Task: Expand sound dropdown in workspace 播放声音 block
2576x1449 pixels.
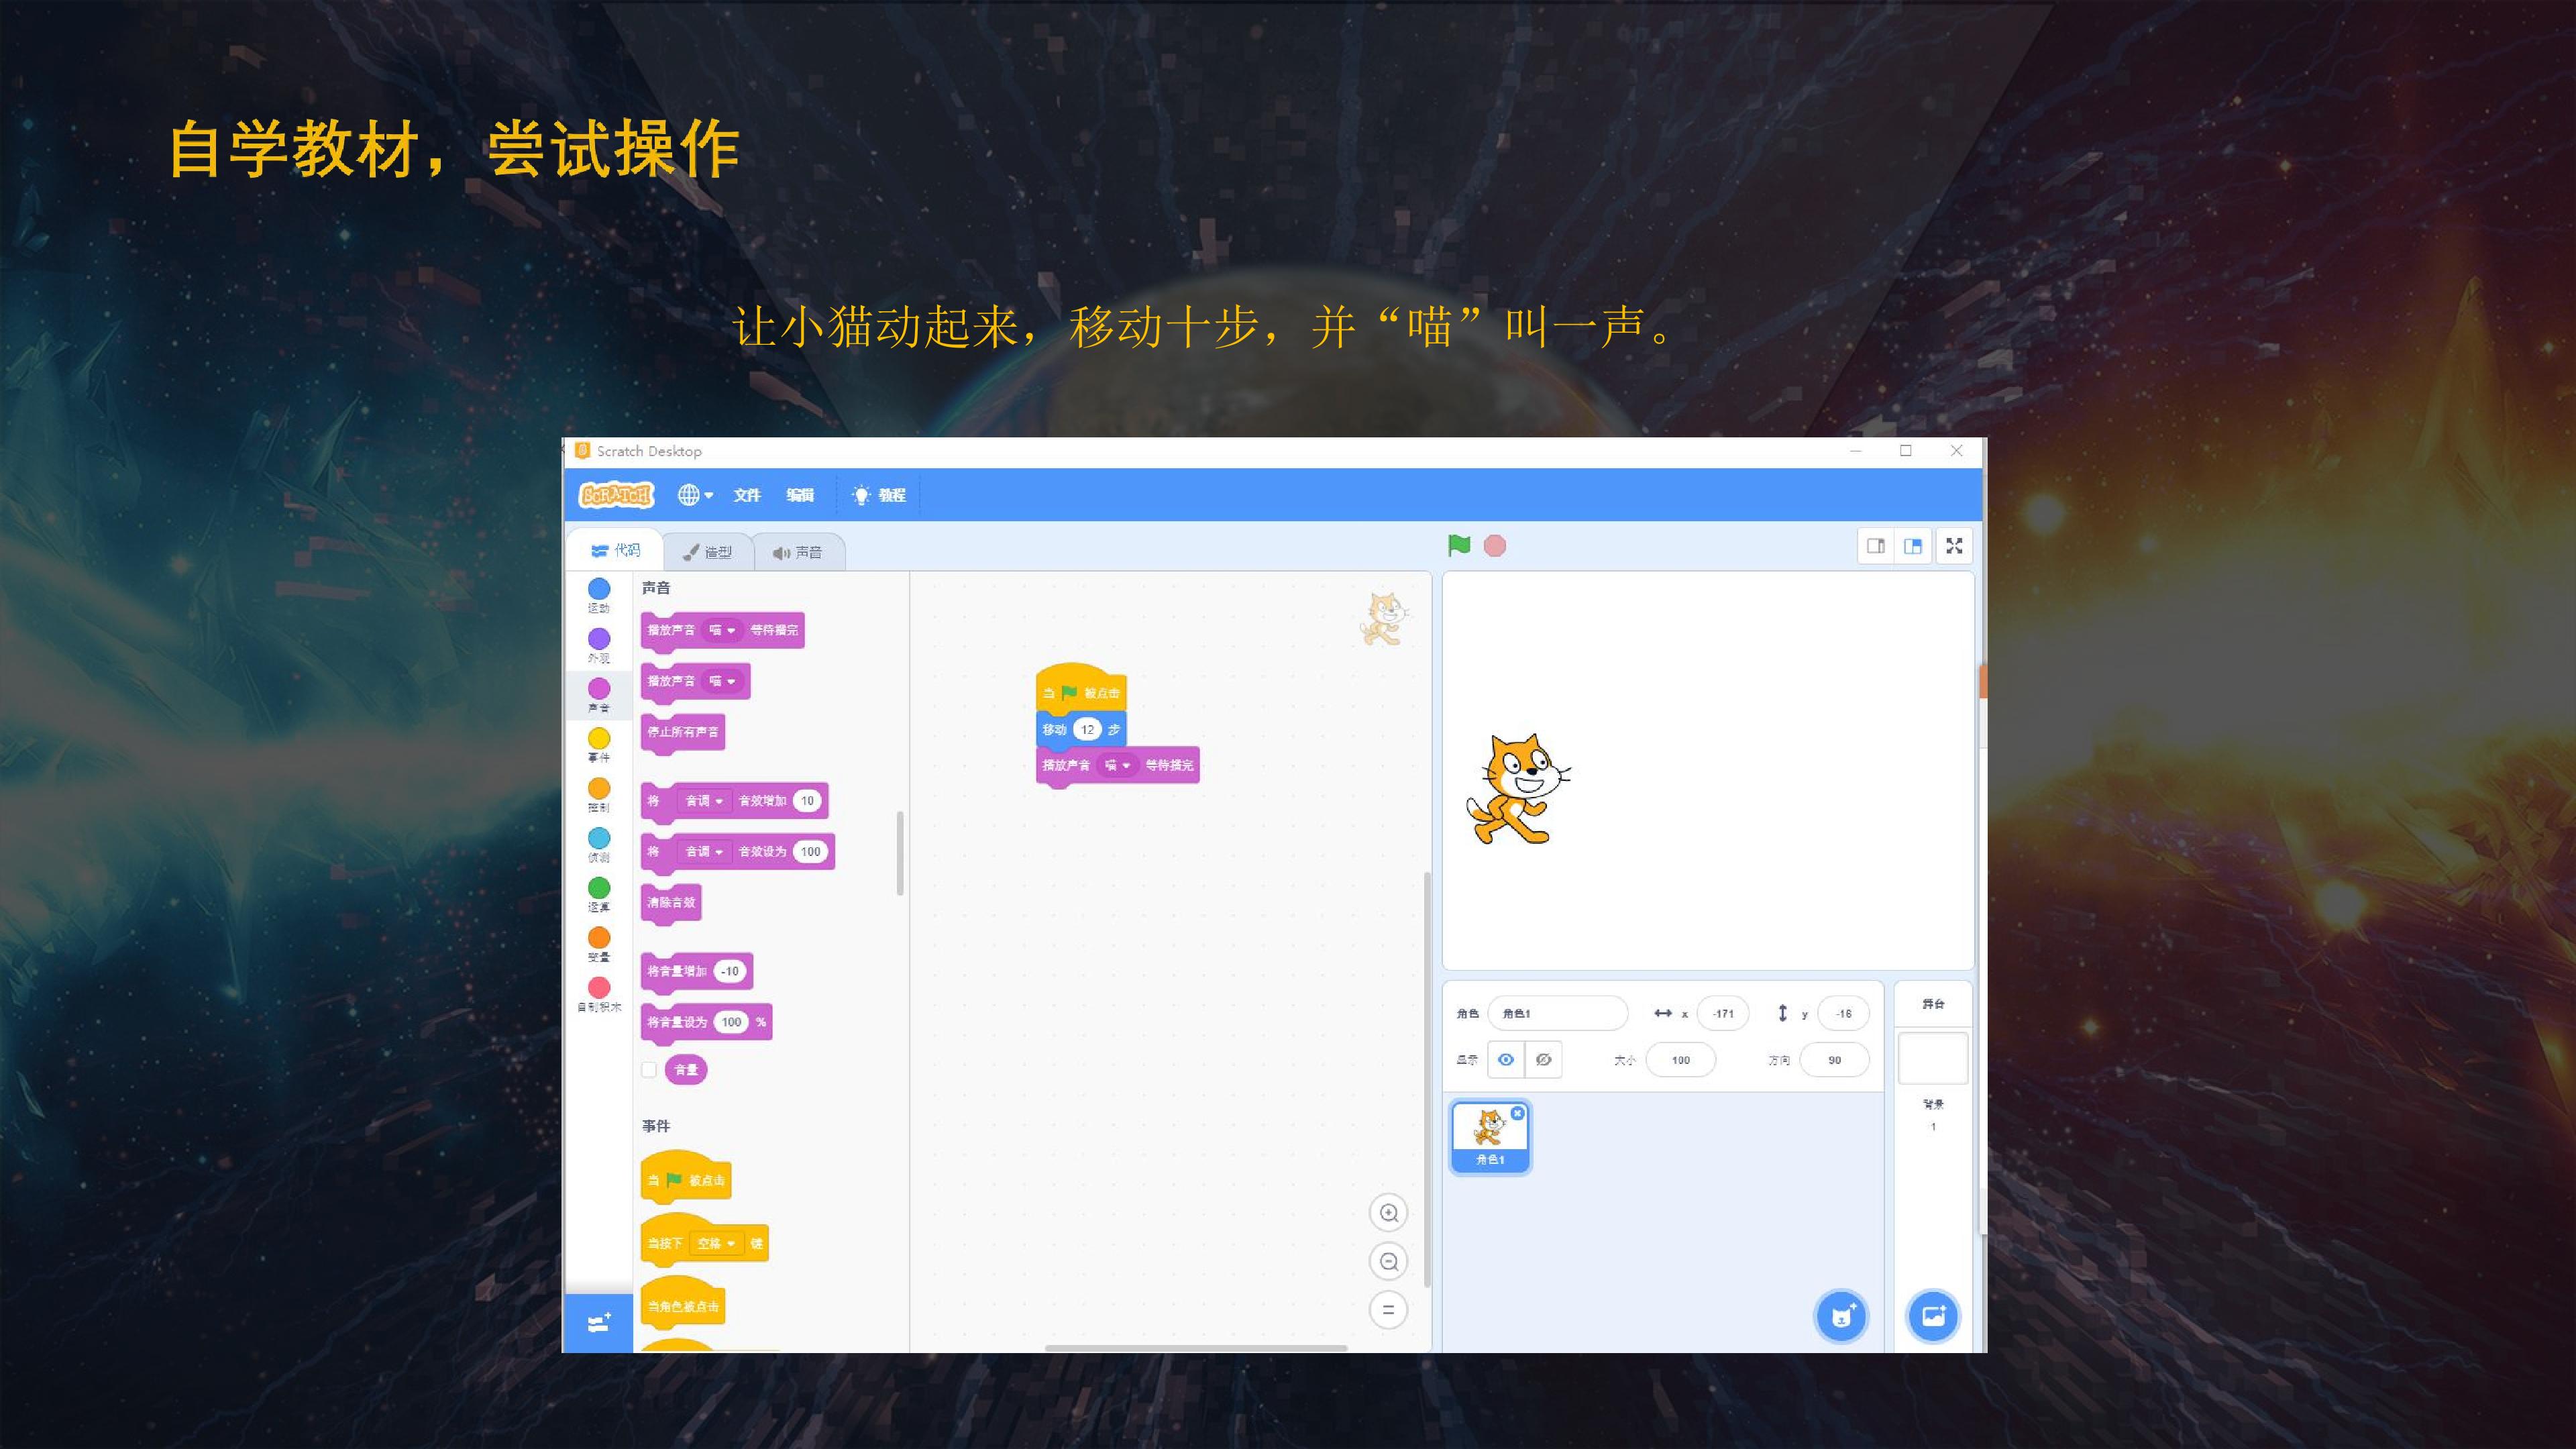Action: click(x=1118, y=765)
